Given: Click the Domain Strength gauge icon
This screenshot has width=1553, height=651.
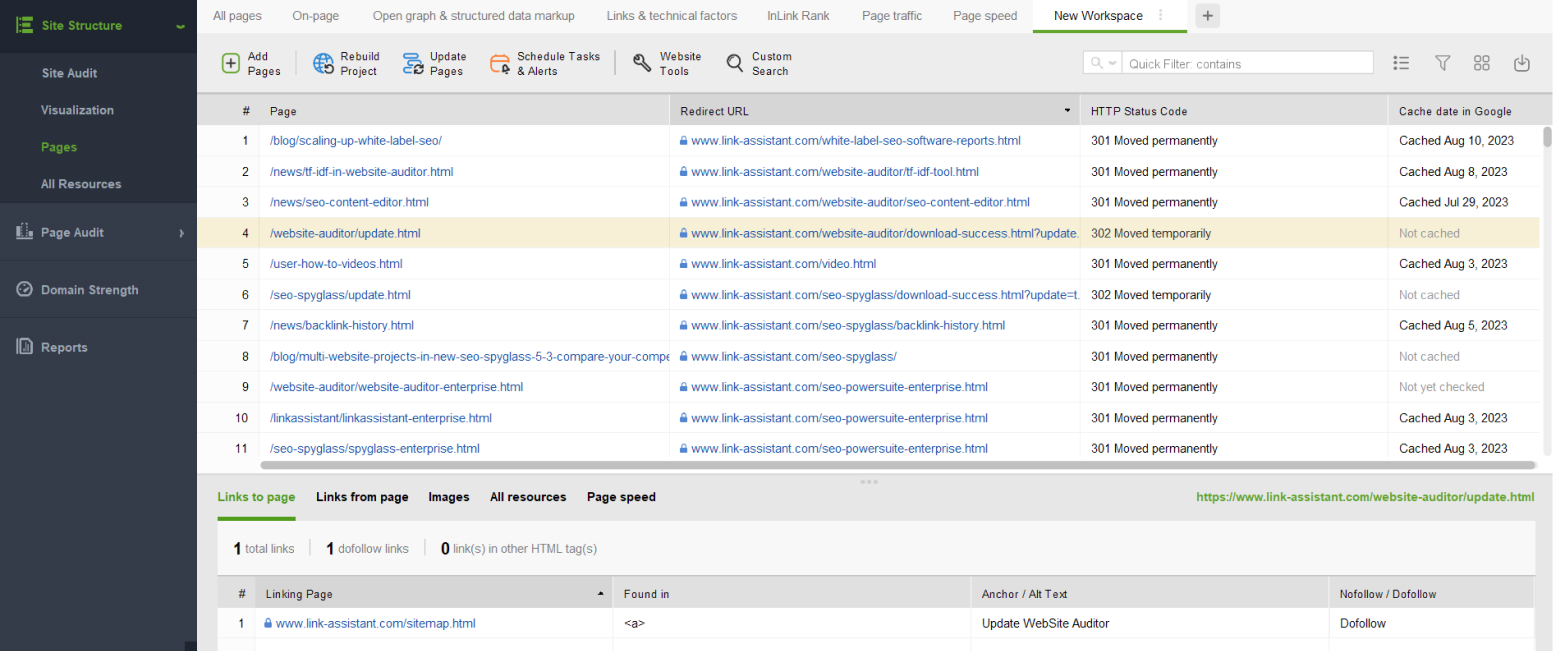Looking at the screenshot, I should click(x=25, y=289).
